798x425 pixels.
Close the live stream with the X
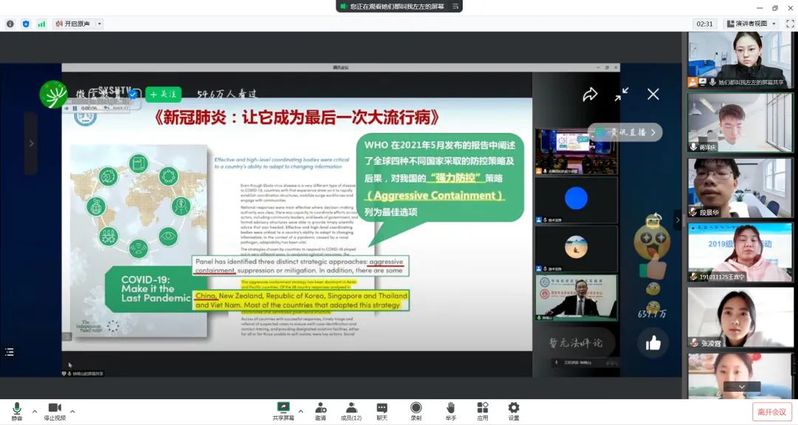tap(653, 94)
